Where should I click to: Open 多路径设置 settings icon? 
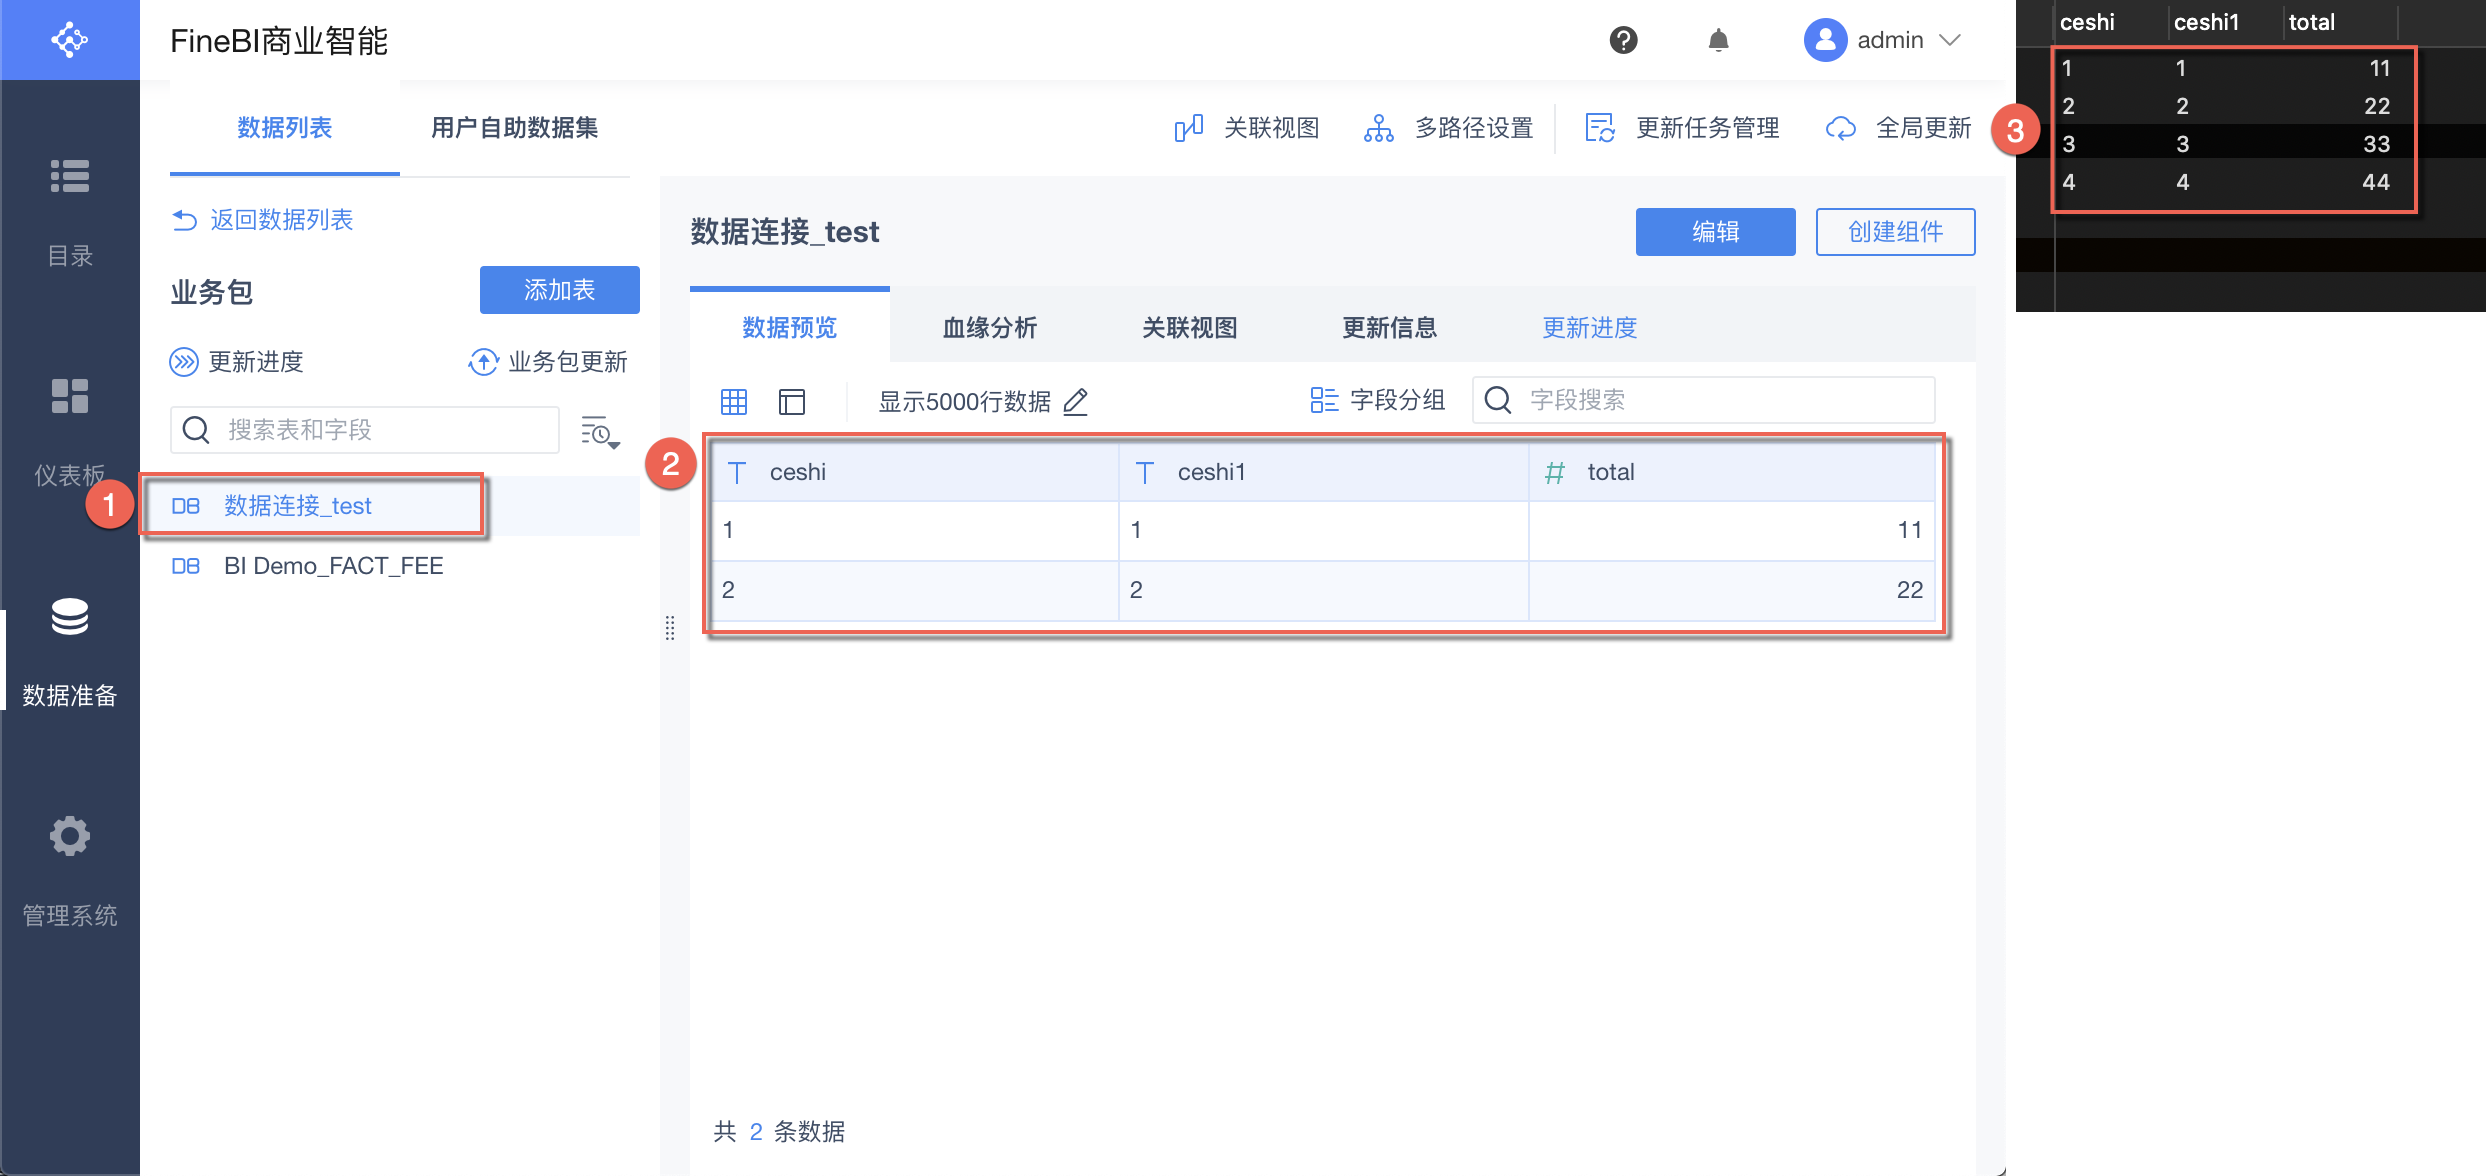point(1379,128)
